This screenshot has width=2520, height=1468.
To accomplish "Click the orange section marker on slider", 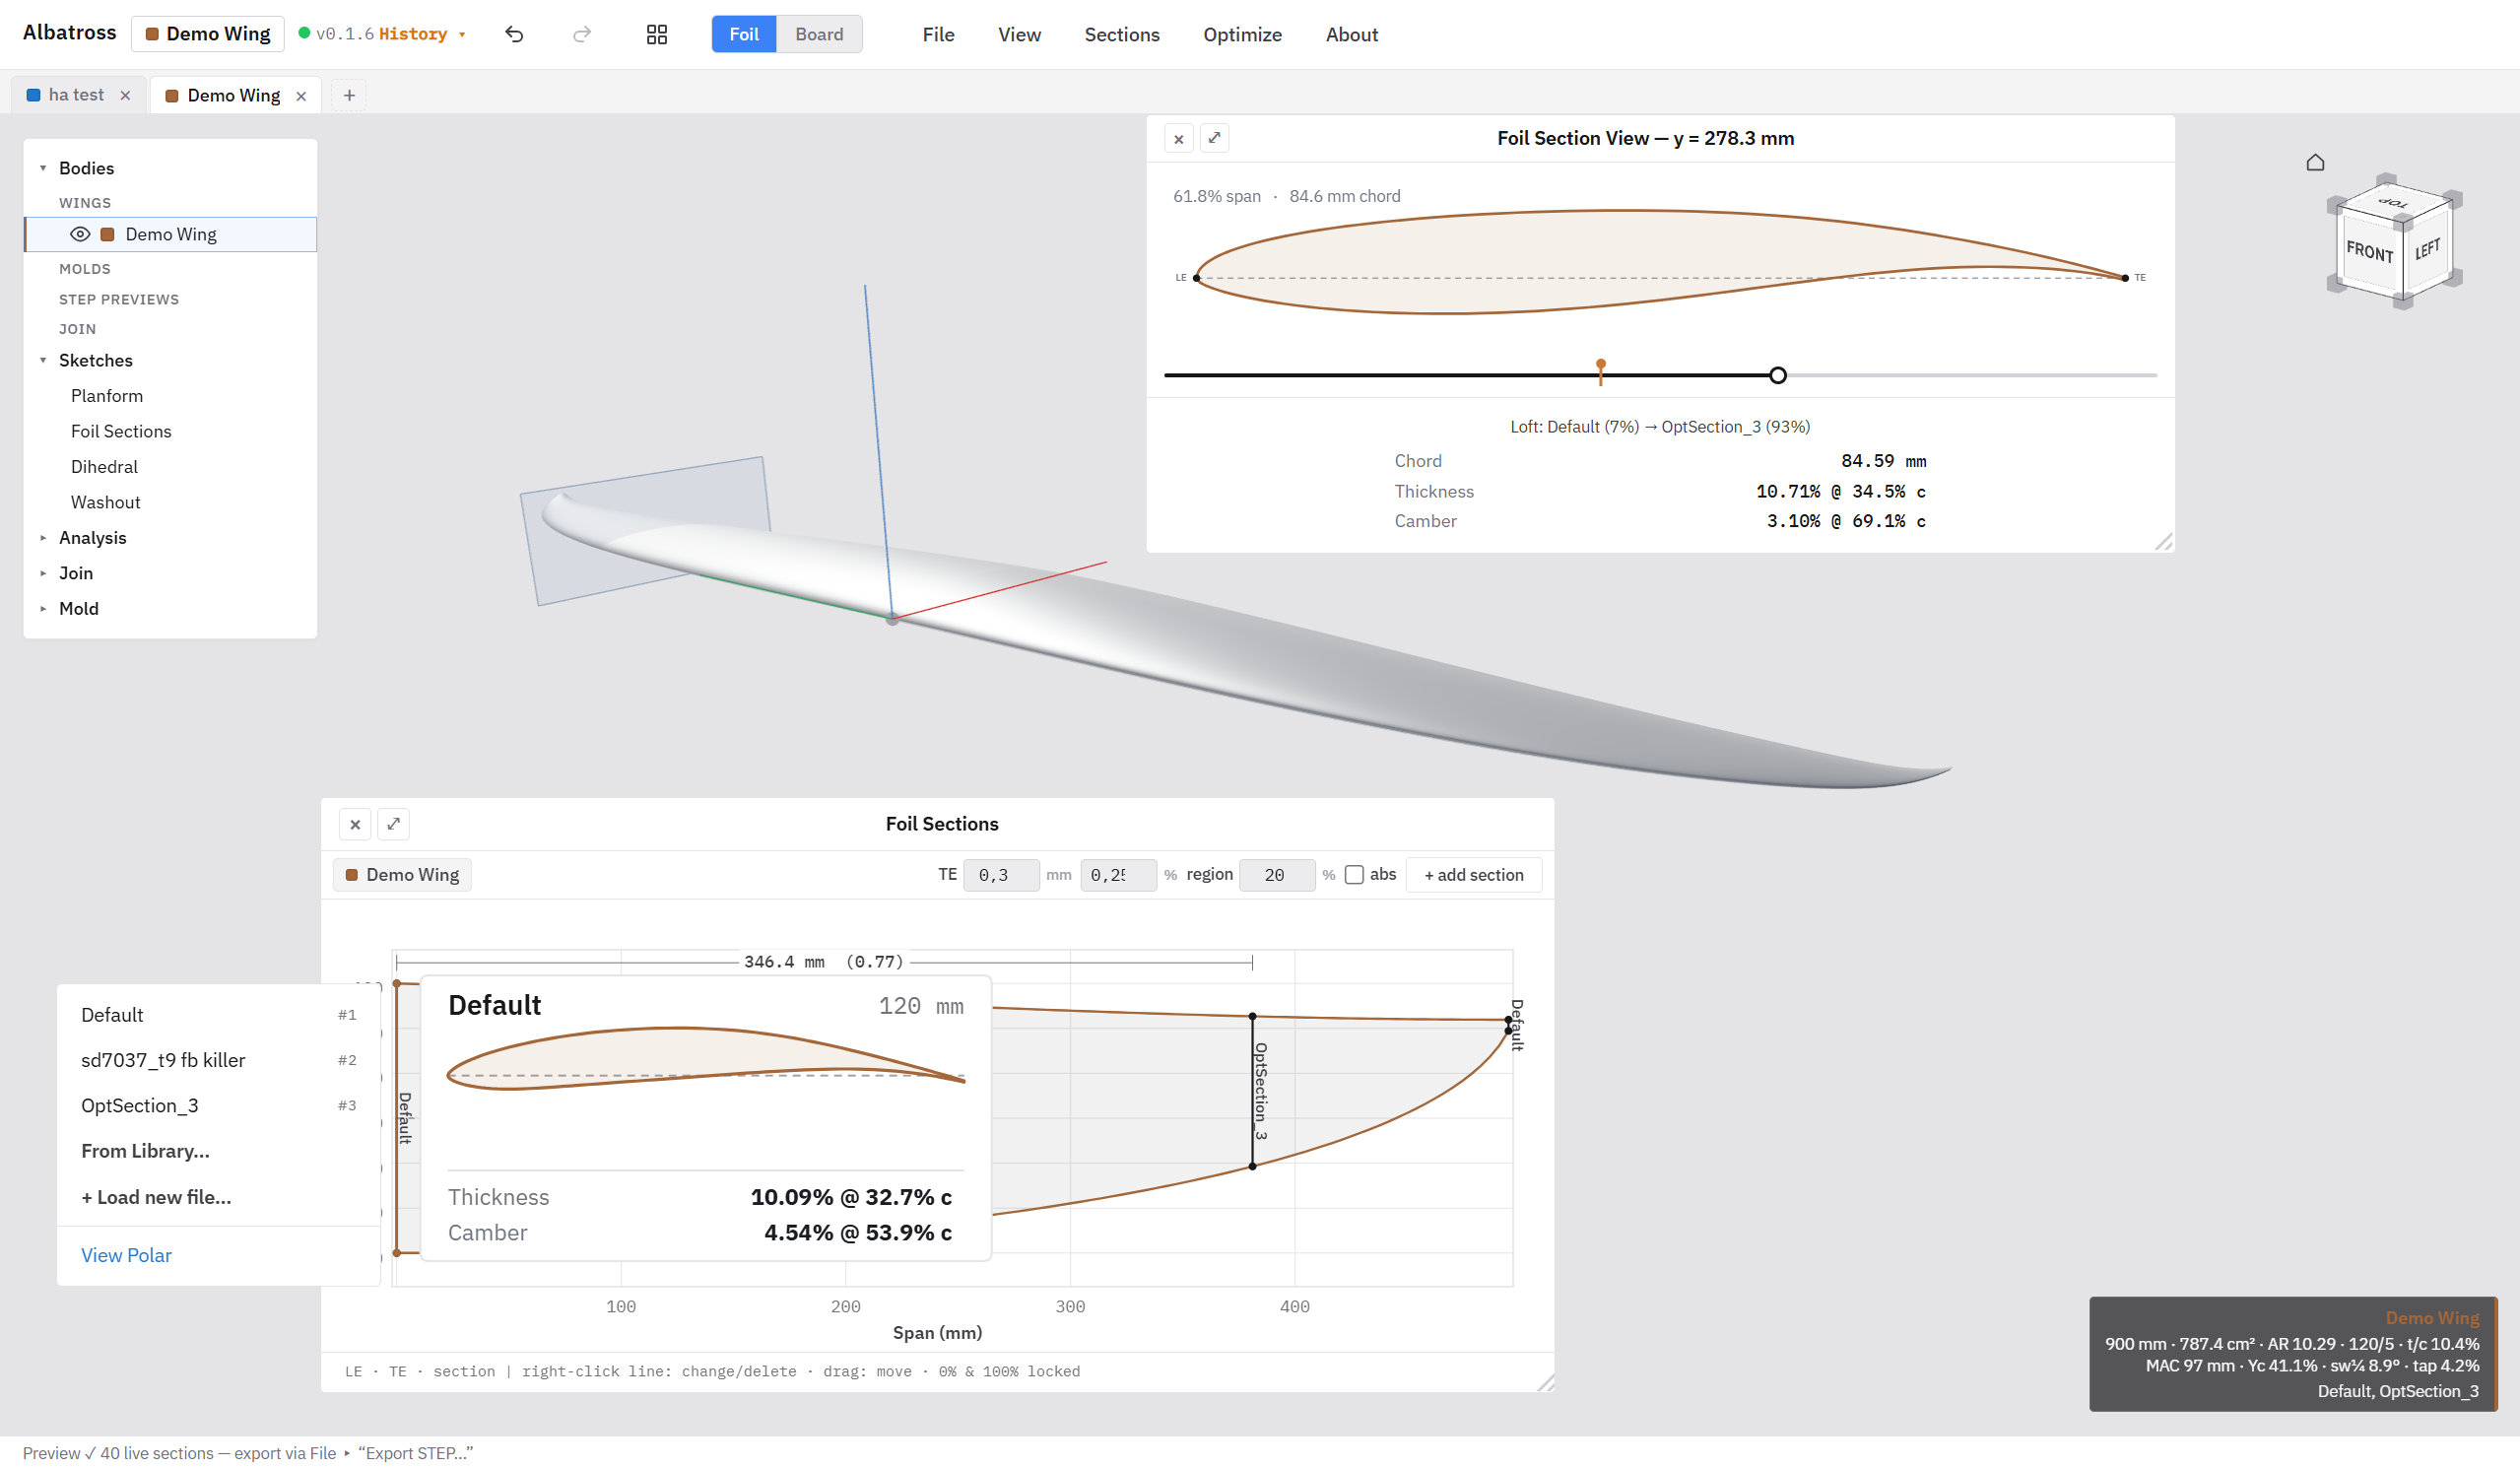I will [1601, 371].
